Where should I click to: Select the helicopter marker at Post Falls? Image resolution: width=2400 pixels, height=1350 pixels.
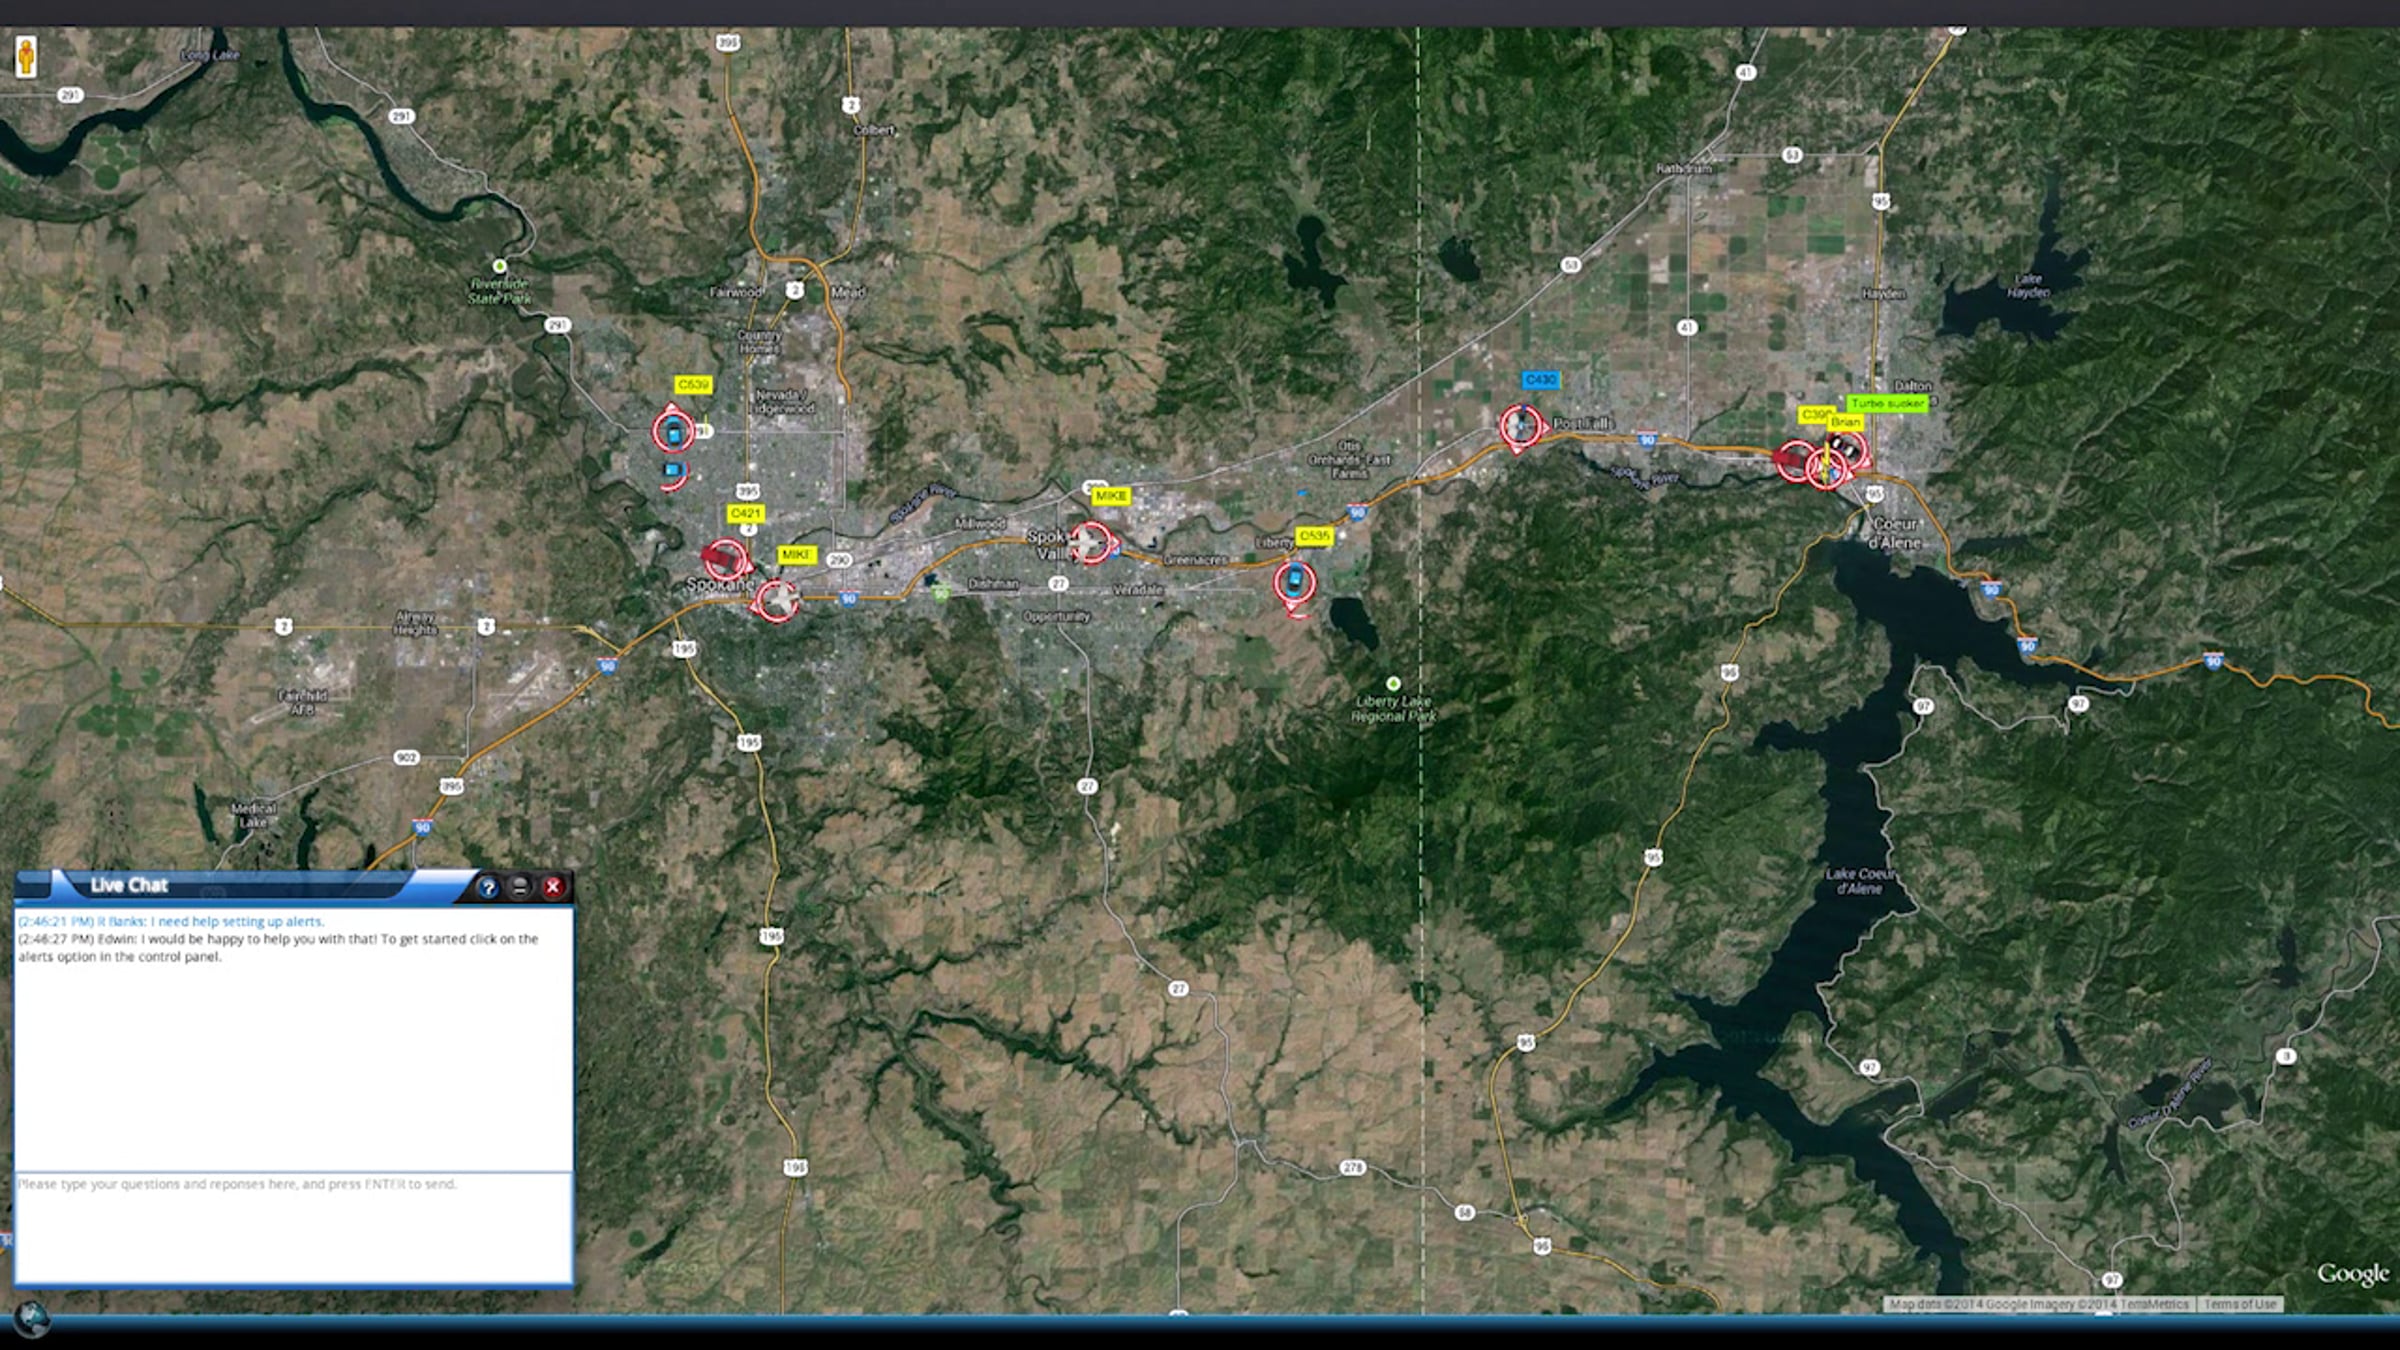pyautogui.click(x=1520, y=426)
